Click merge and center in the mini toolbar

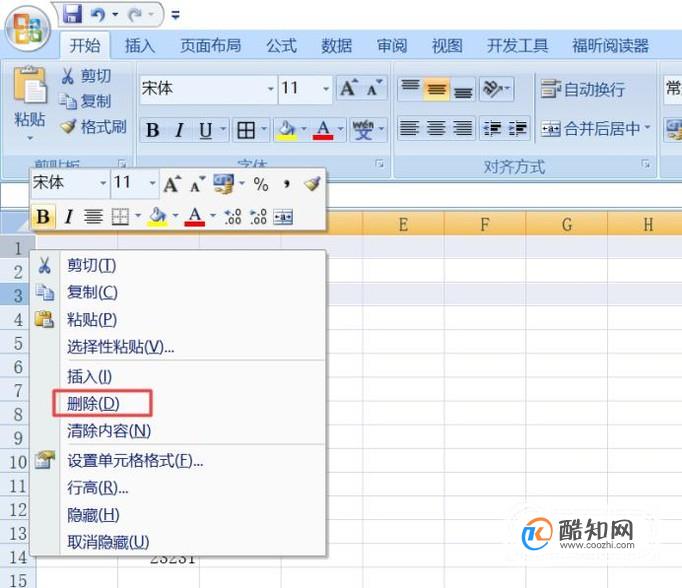tap(283, 217)
